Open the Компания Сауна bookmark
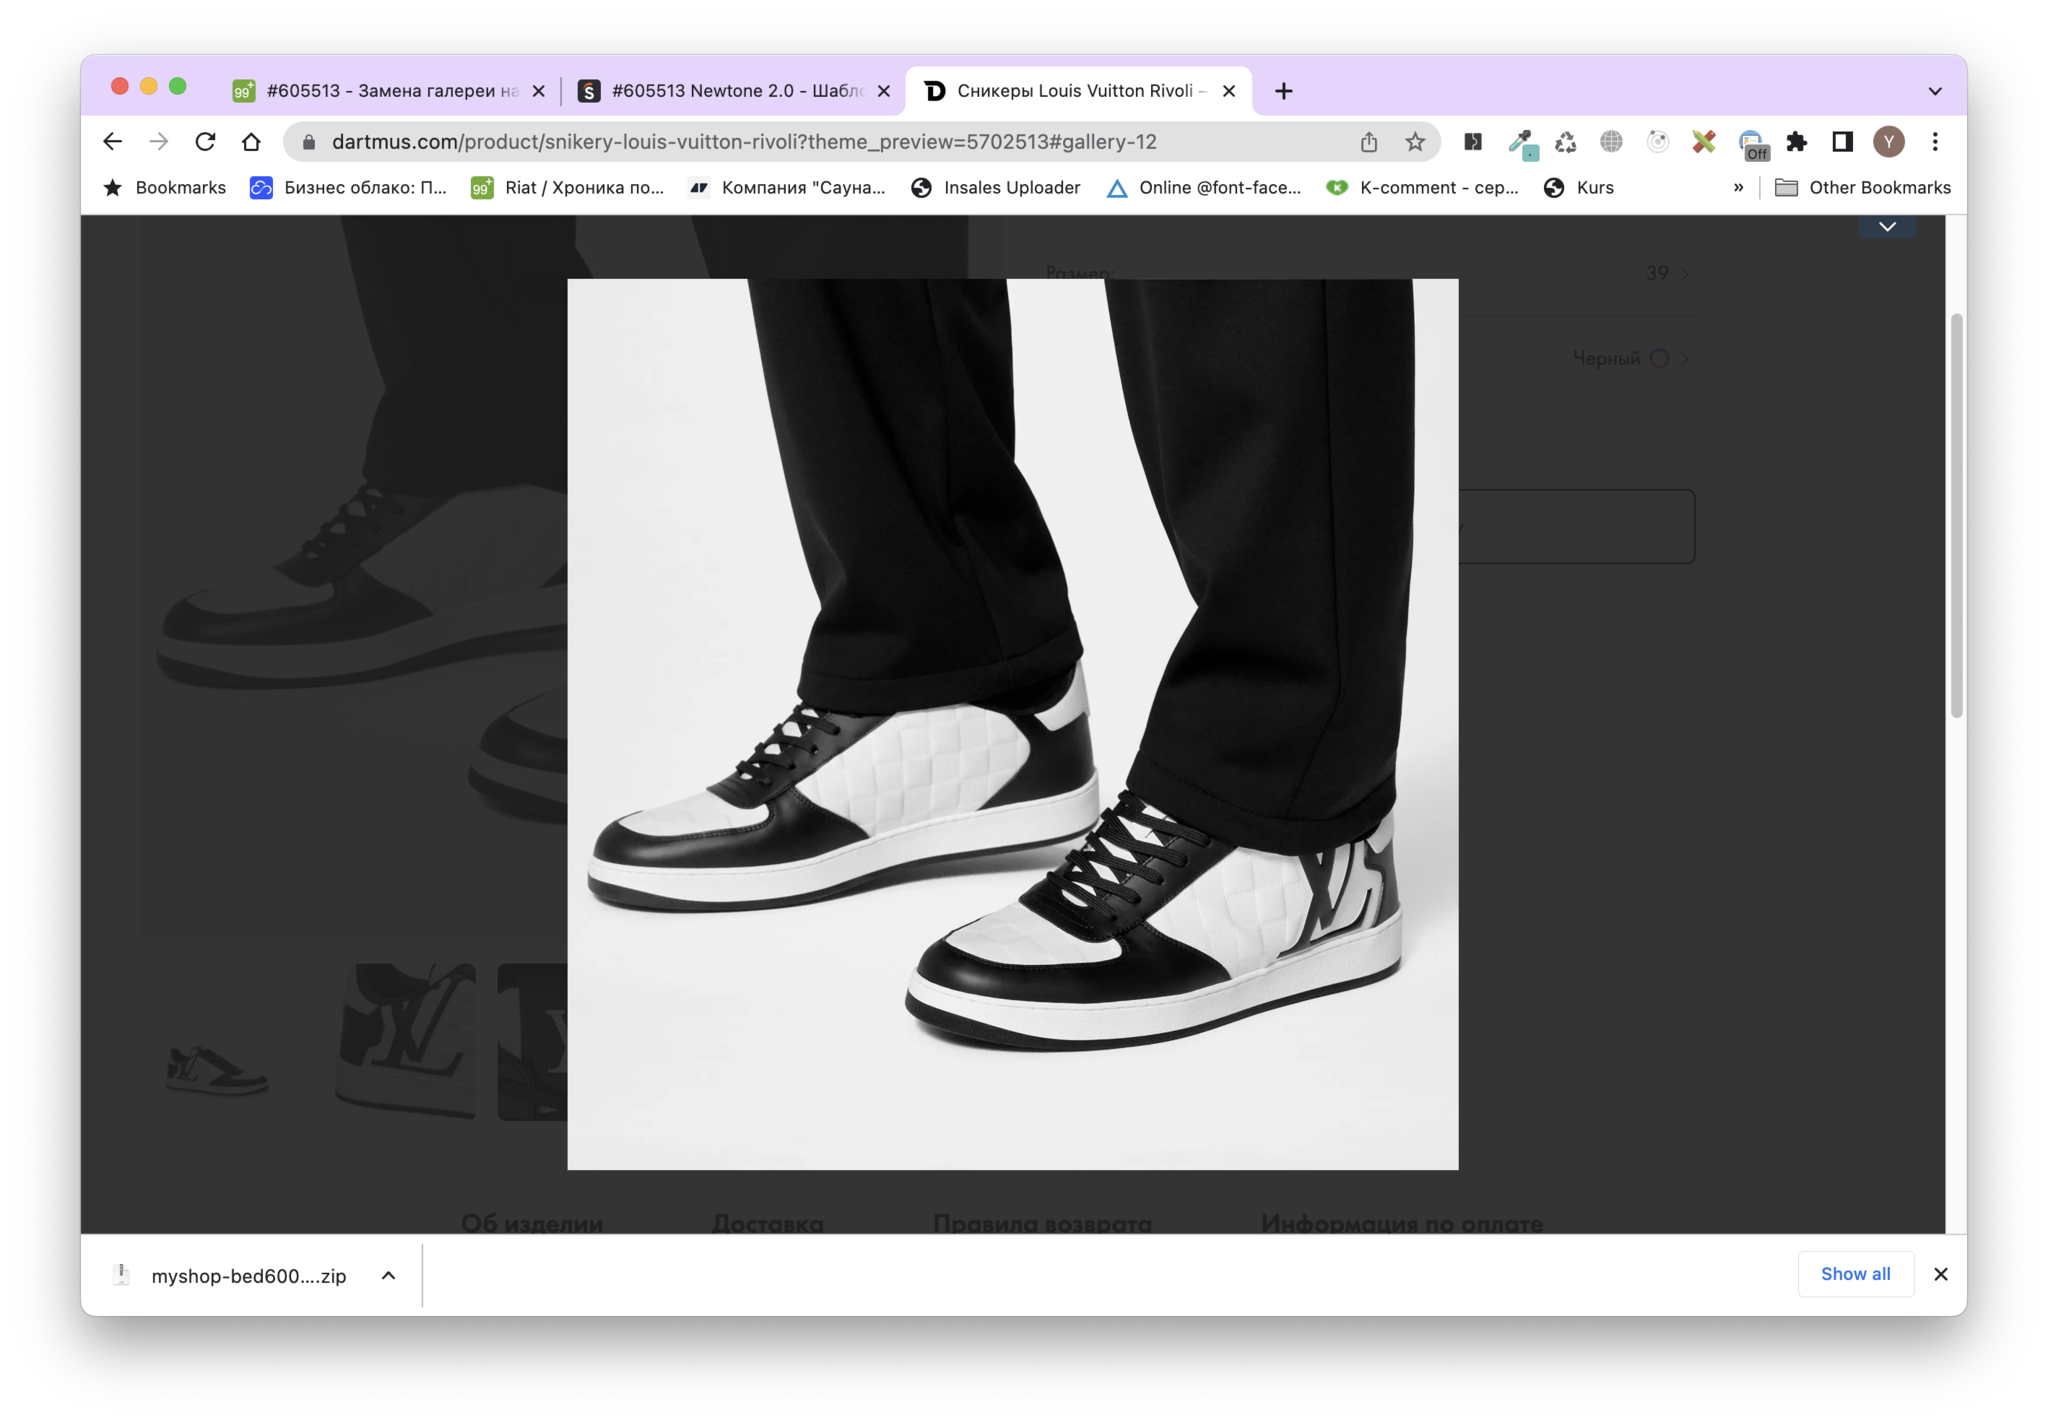 [x=787, y=187]
